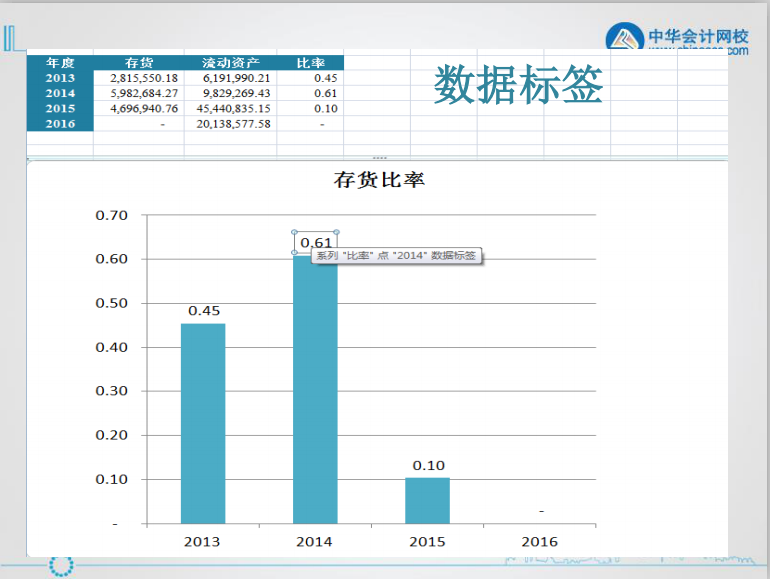Screen dimensions: 770x579
Task: Select the 2013 bar in chart
Action: [203, 423]
